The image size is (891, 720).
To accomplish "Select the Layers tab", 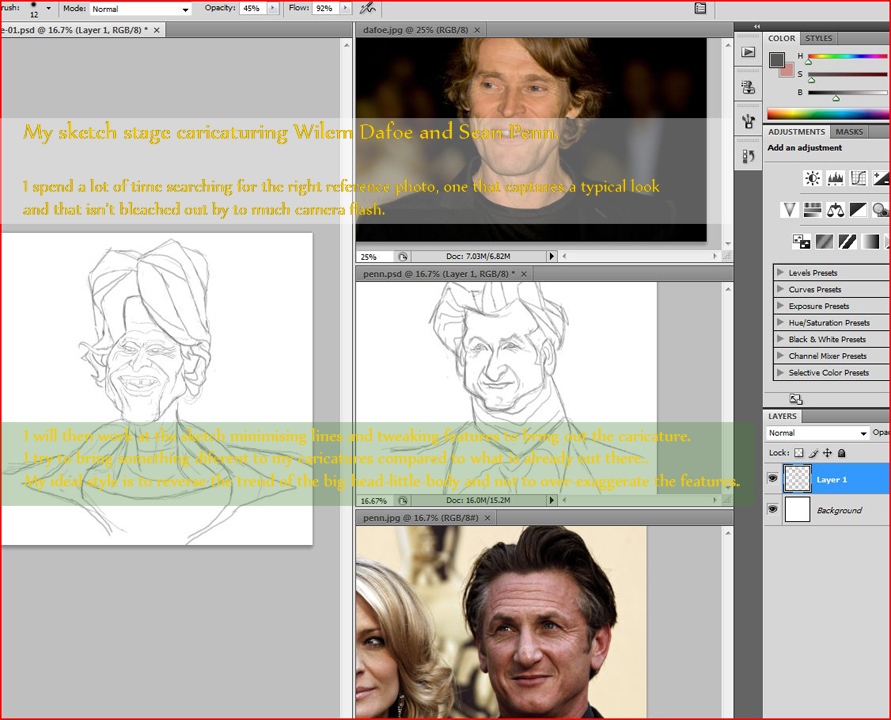I will [x=782, y=417].
